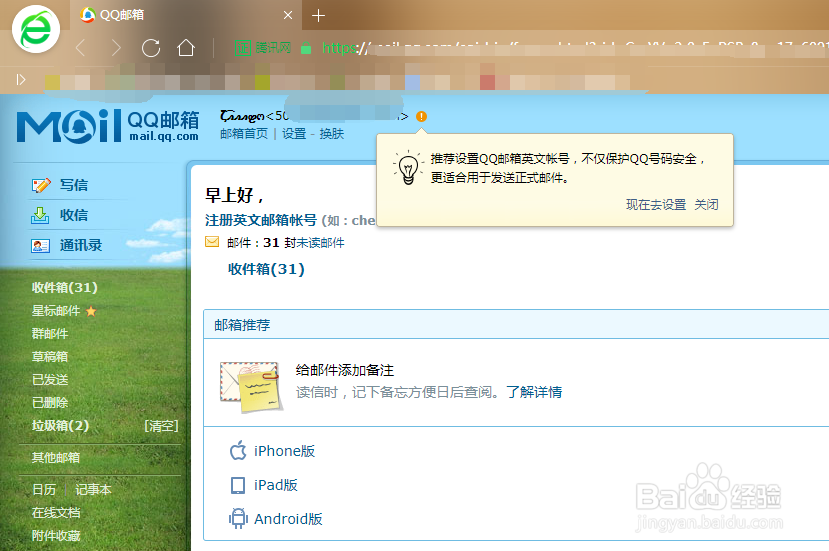Click the address bar URL
Viewport: 829px width, 551px height.
pos(574,48)
